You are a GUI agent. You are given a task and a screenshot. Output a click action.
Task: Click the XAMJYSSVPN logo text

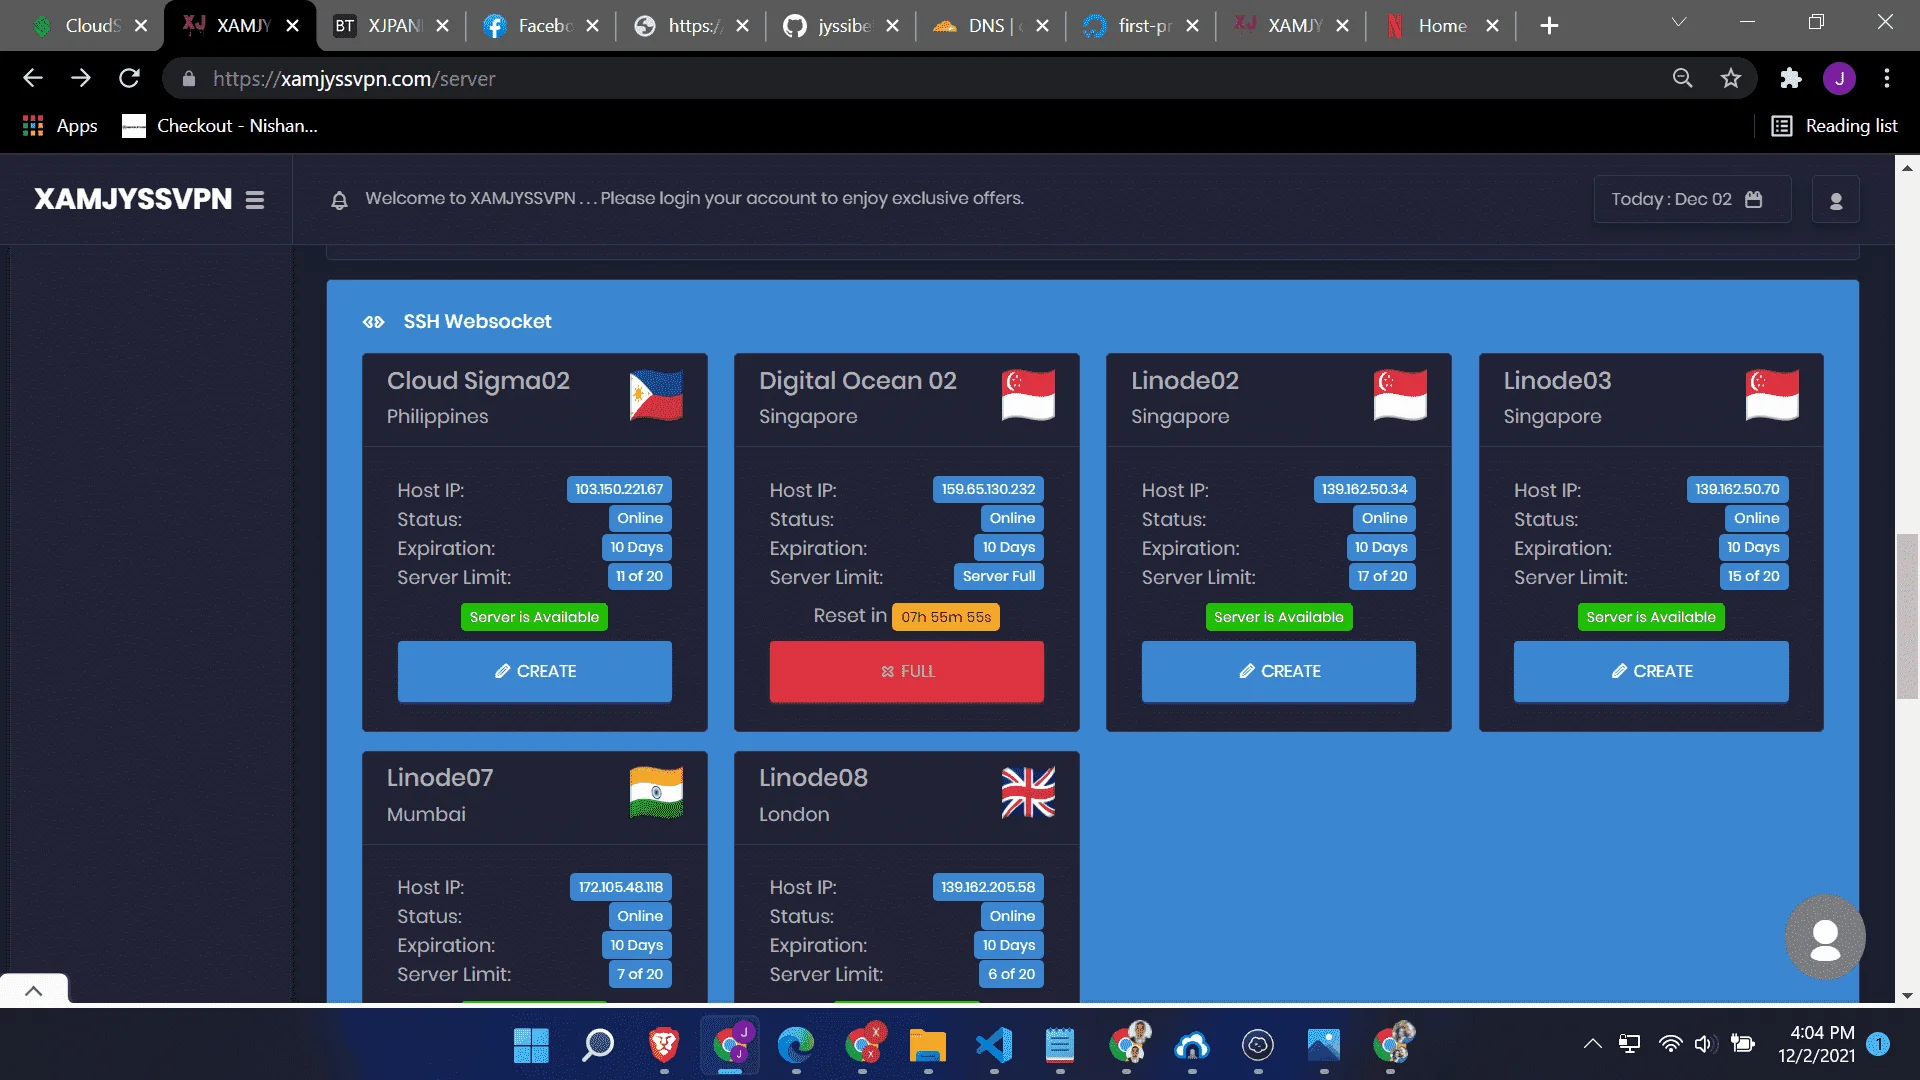(x=133, y=200)
